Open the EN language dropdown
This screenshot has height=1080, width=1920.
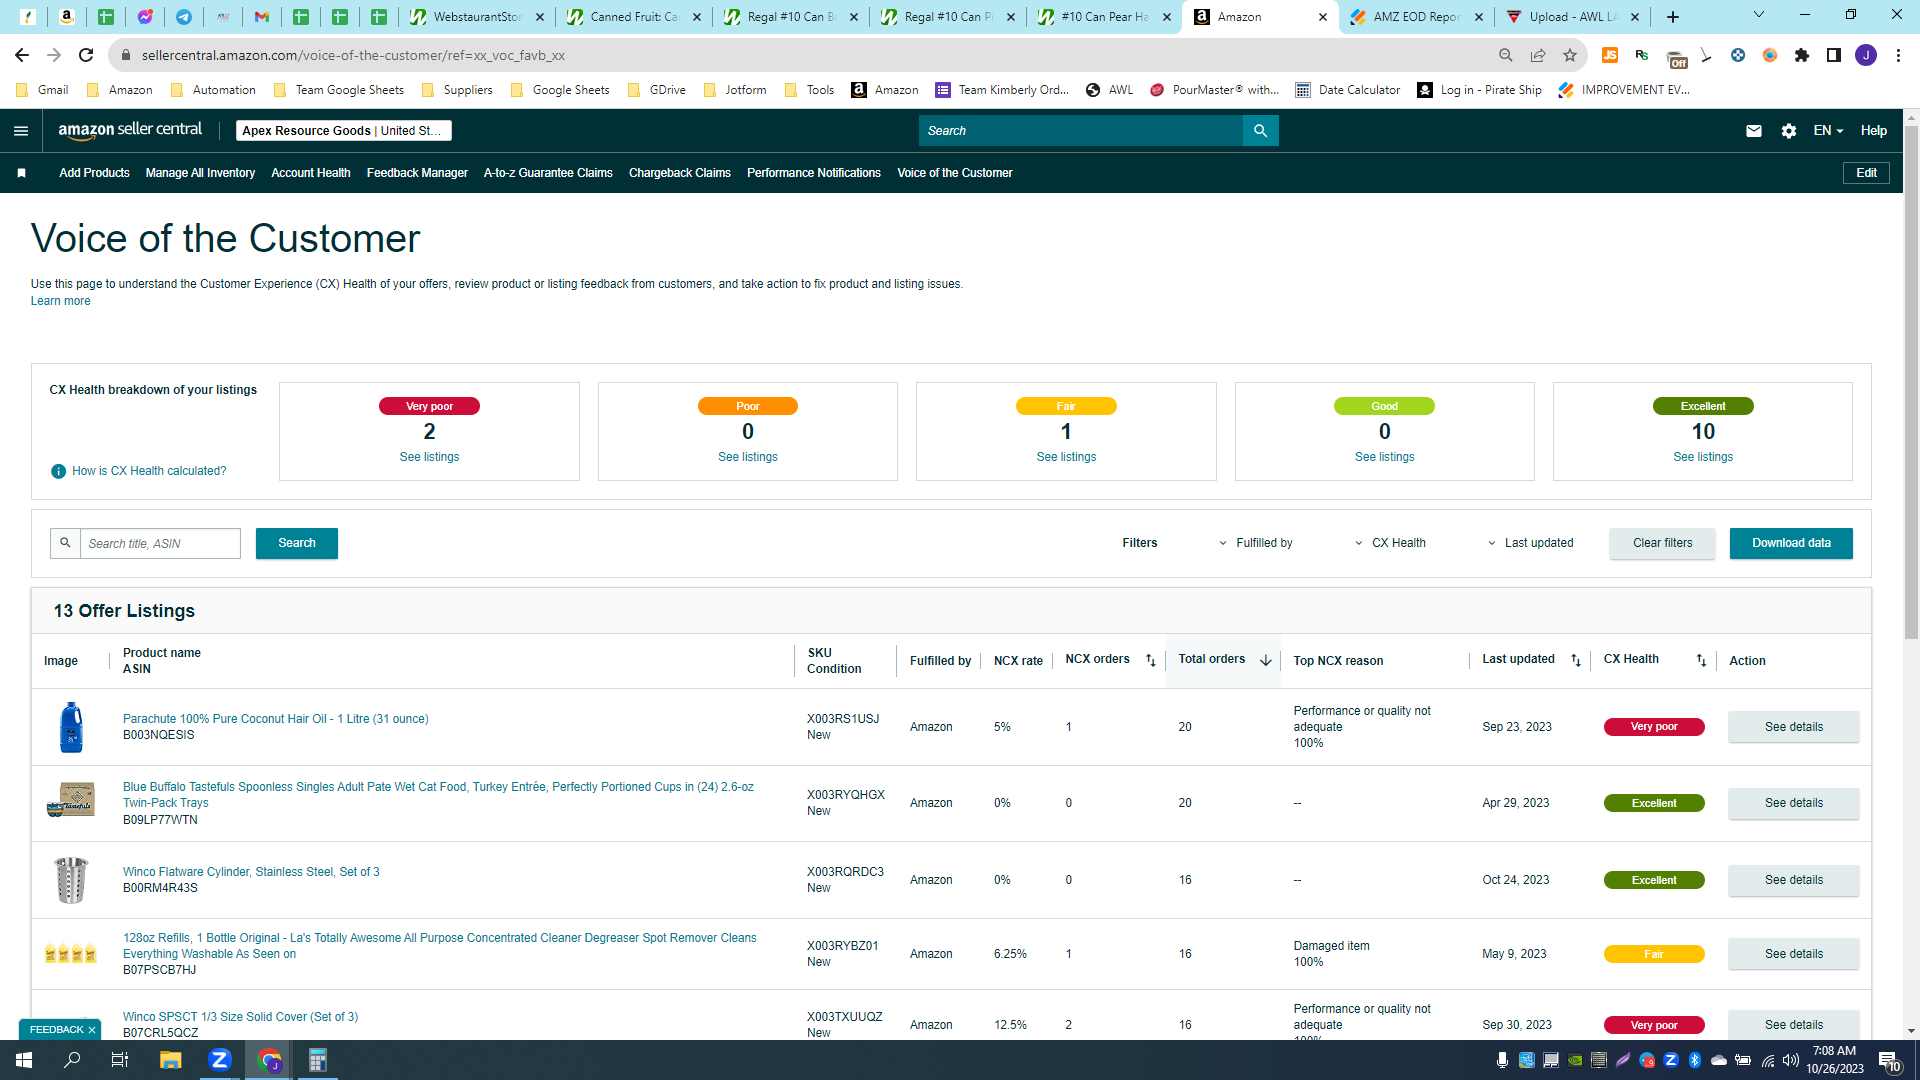[1828, 131]
